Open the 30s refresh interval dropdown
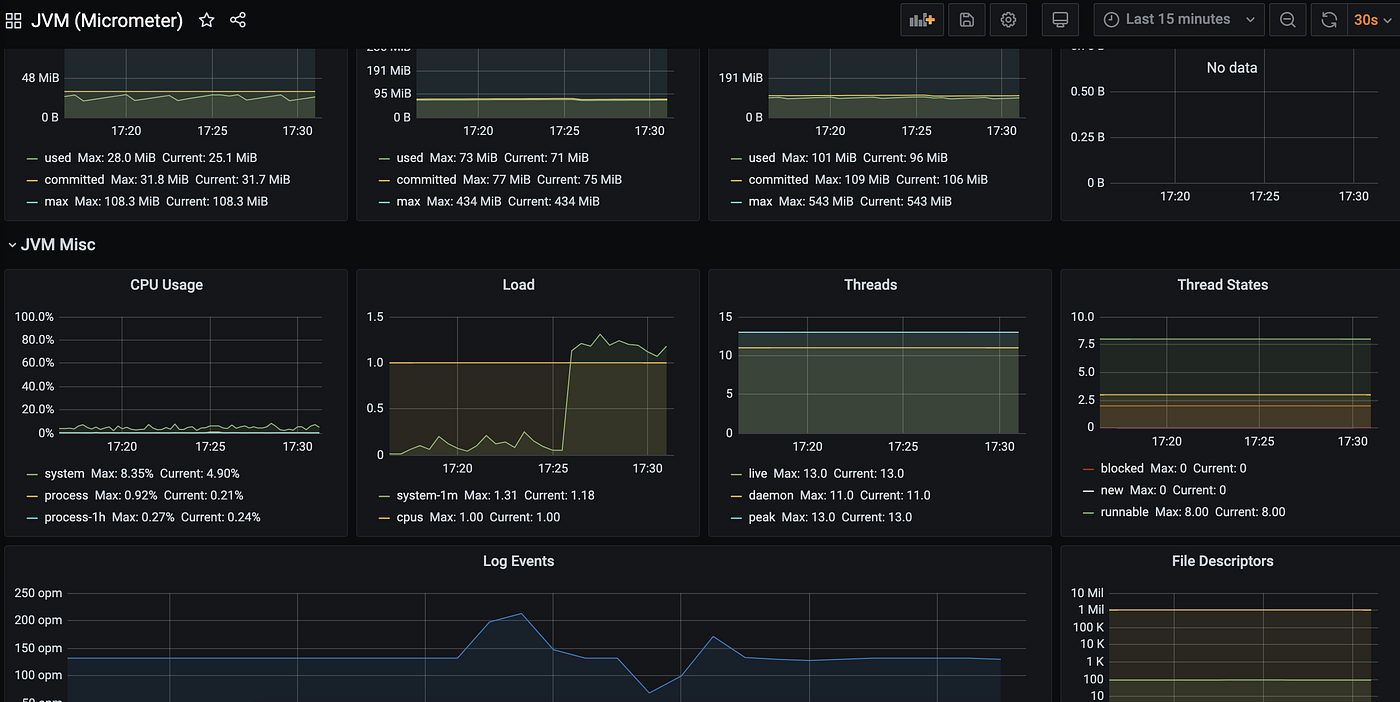The image size is (1400, 702). click(1369, 19)
